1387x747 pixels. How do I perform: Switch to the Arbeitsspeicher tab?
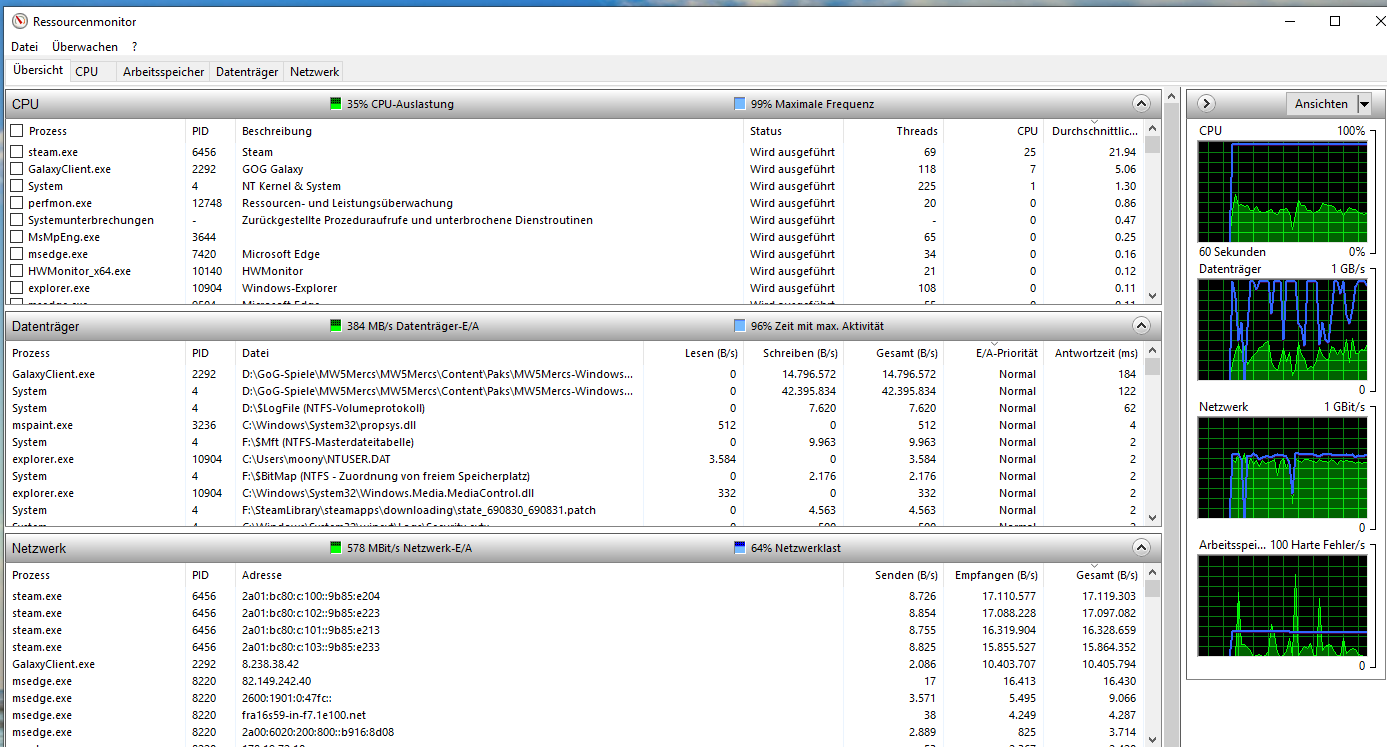pyautogui.click(x=164, y=72)
